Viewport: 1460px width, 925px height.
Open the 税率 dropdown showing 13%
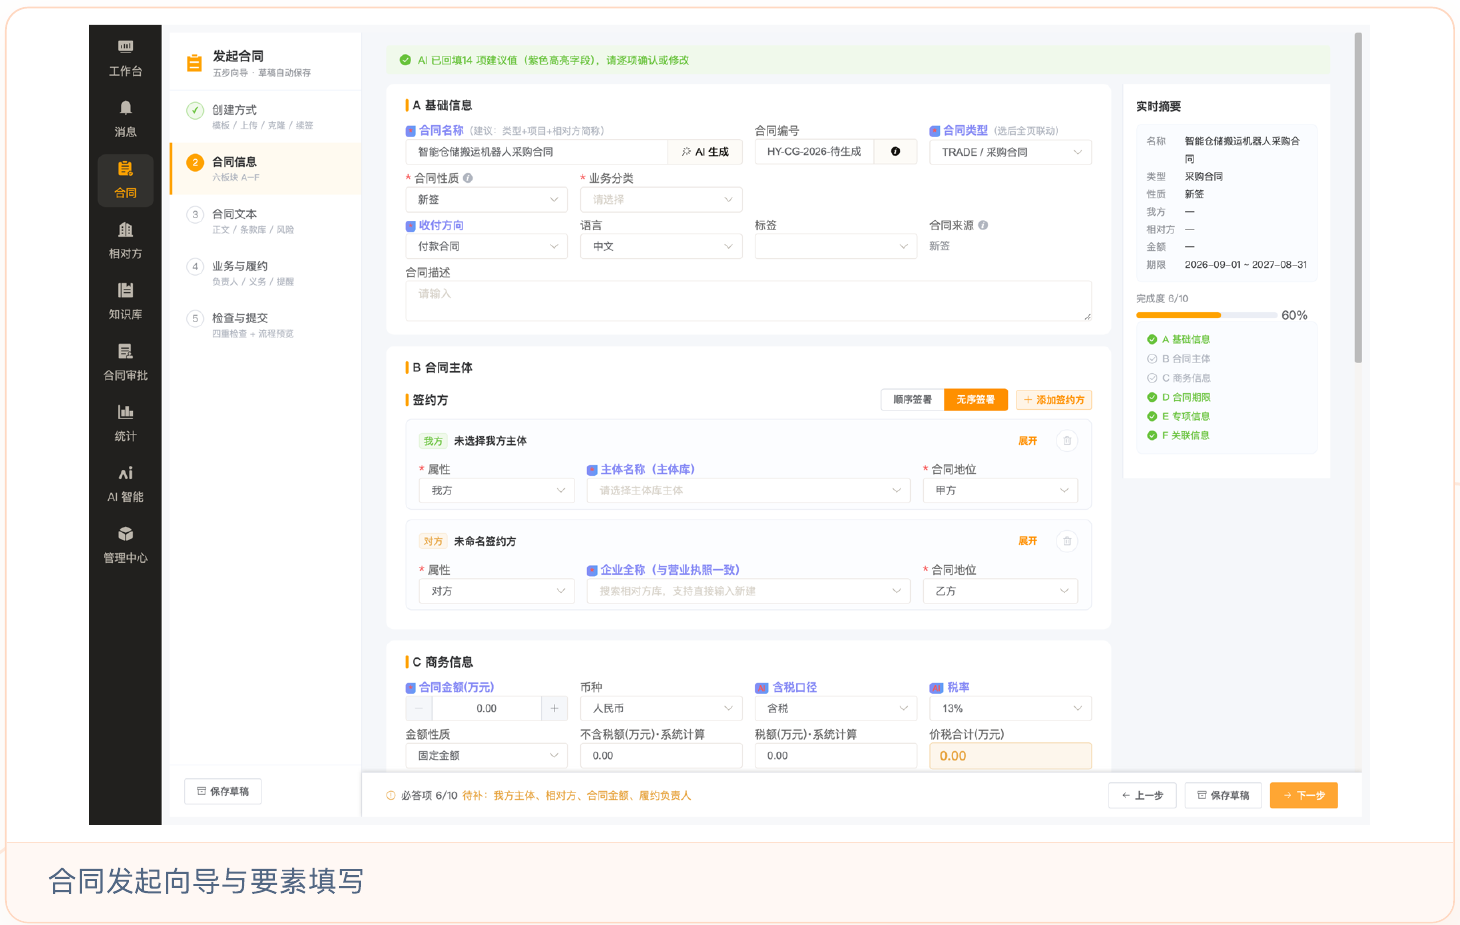click(1010, 708)
